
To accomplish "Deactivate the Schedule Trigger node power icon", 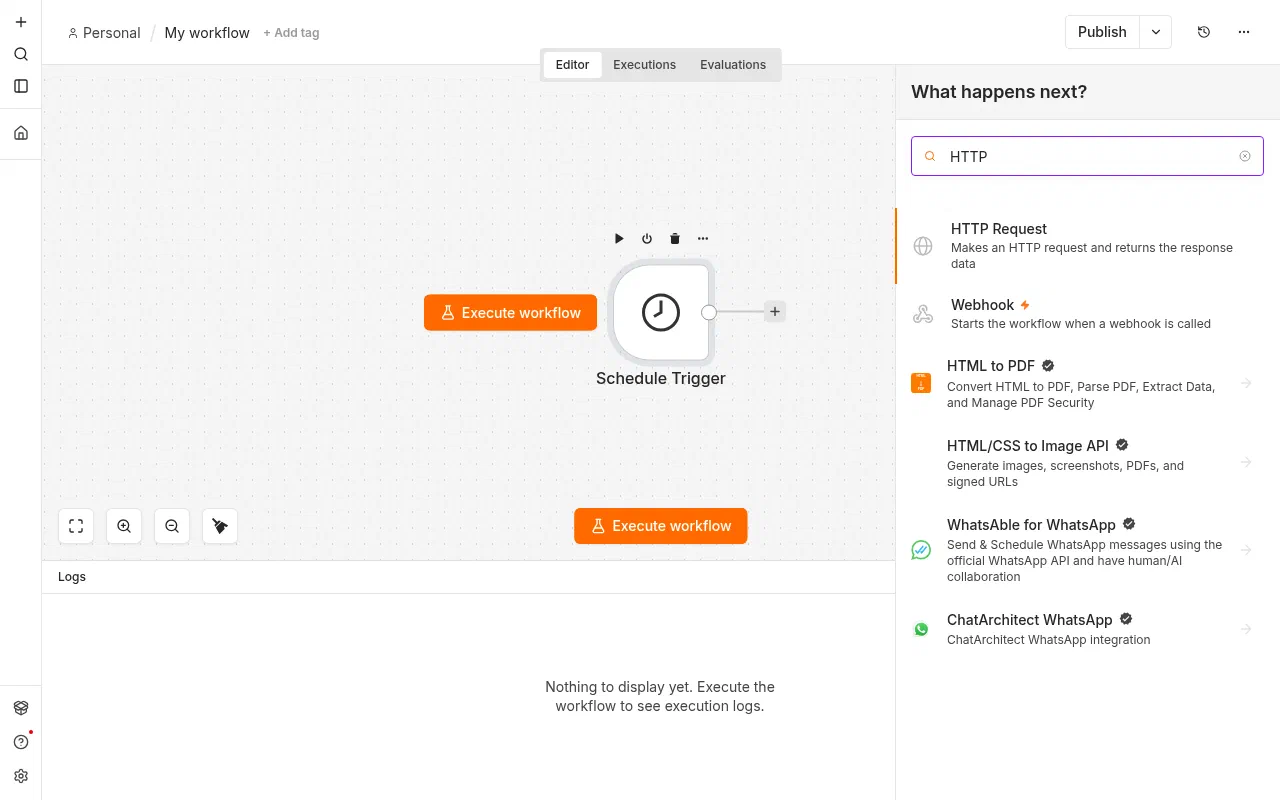I will click(x=647, y=238).
